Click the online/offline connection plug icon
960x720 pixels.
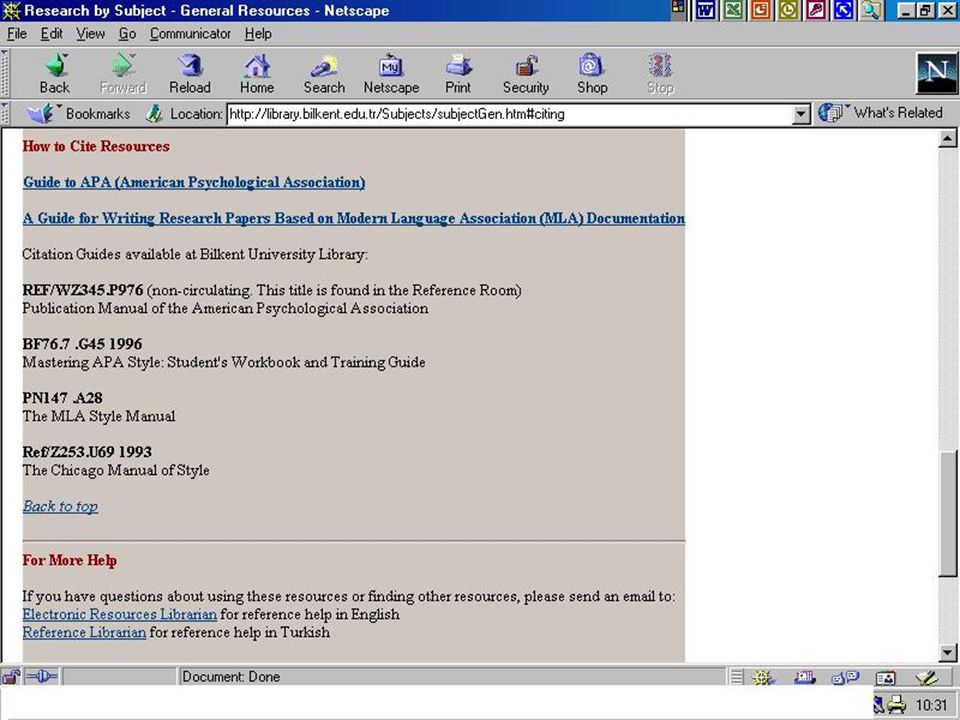42,677
